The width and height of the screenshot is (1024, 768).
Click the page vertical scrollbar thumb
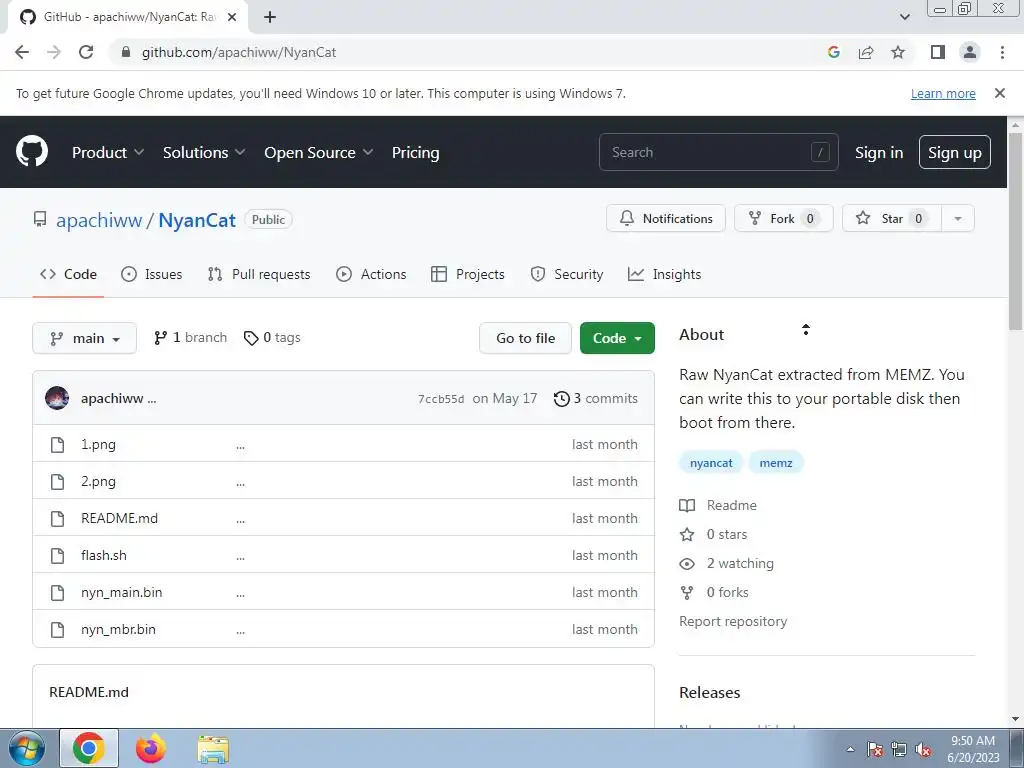tap(1015, 231)
